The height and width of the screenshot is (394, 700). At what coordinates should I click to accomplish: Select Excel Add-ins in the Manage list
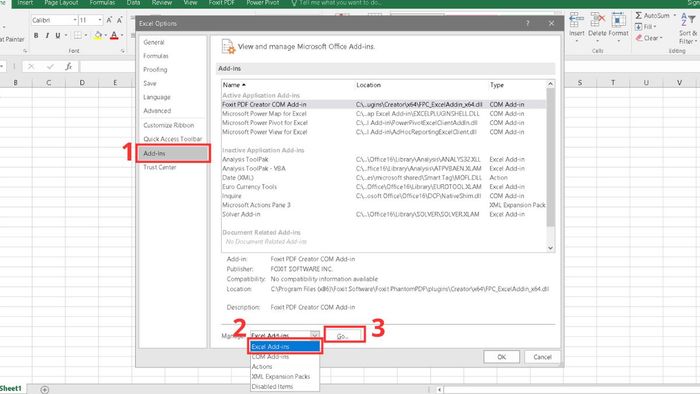pyautogui.click(x=285, y=347)
